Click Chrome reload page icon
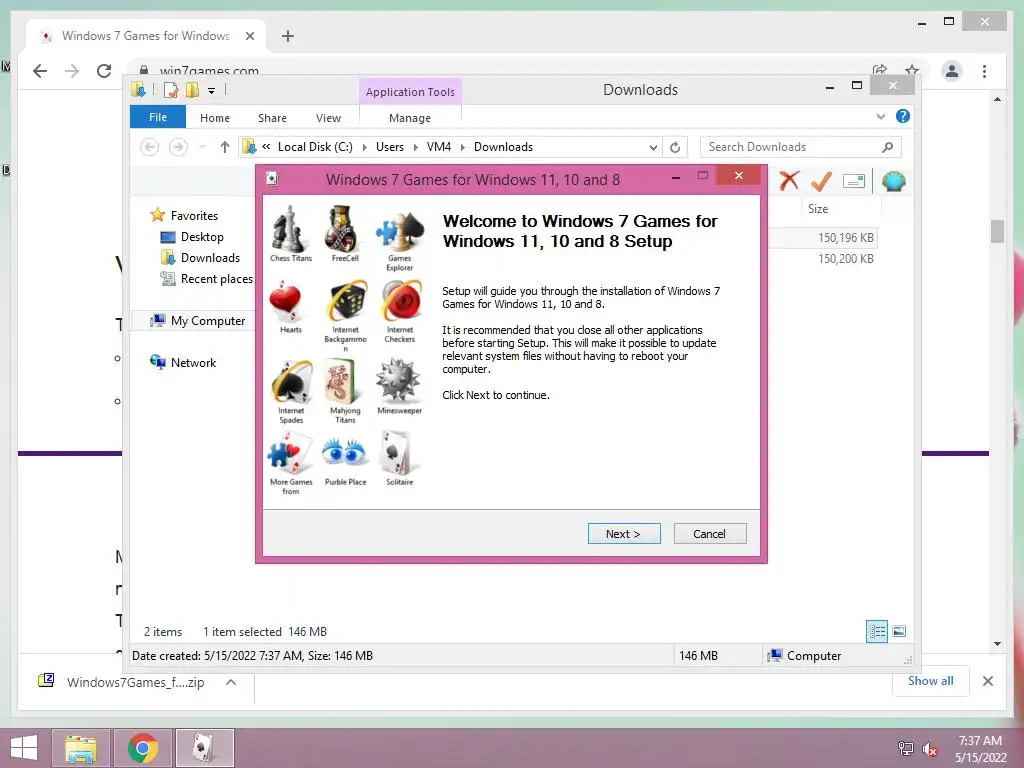The image size is (1024, 768). tap(104, 71)
